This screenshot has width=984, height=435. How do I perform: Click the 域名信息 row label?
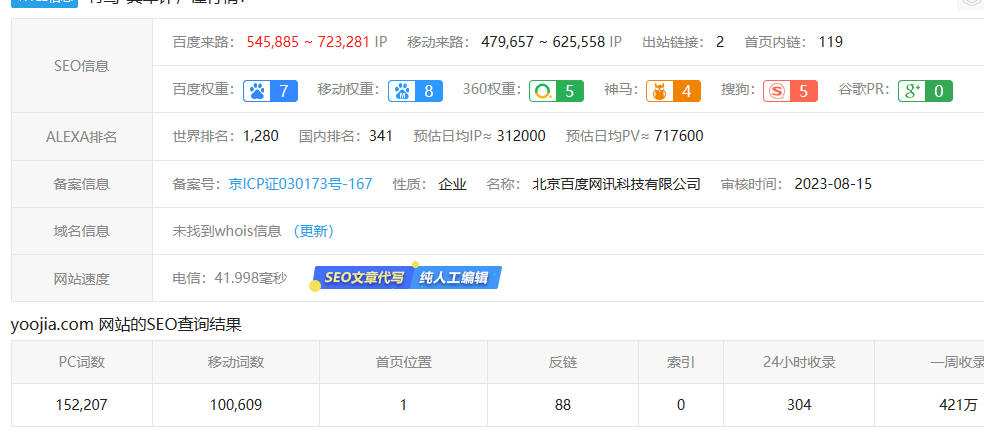point(82,231)
